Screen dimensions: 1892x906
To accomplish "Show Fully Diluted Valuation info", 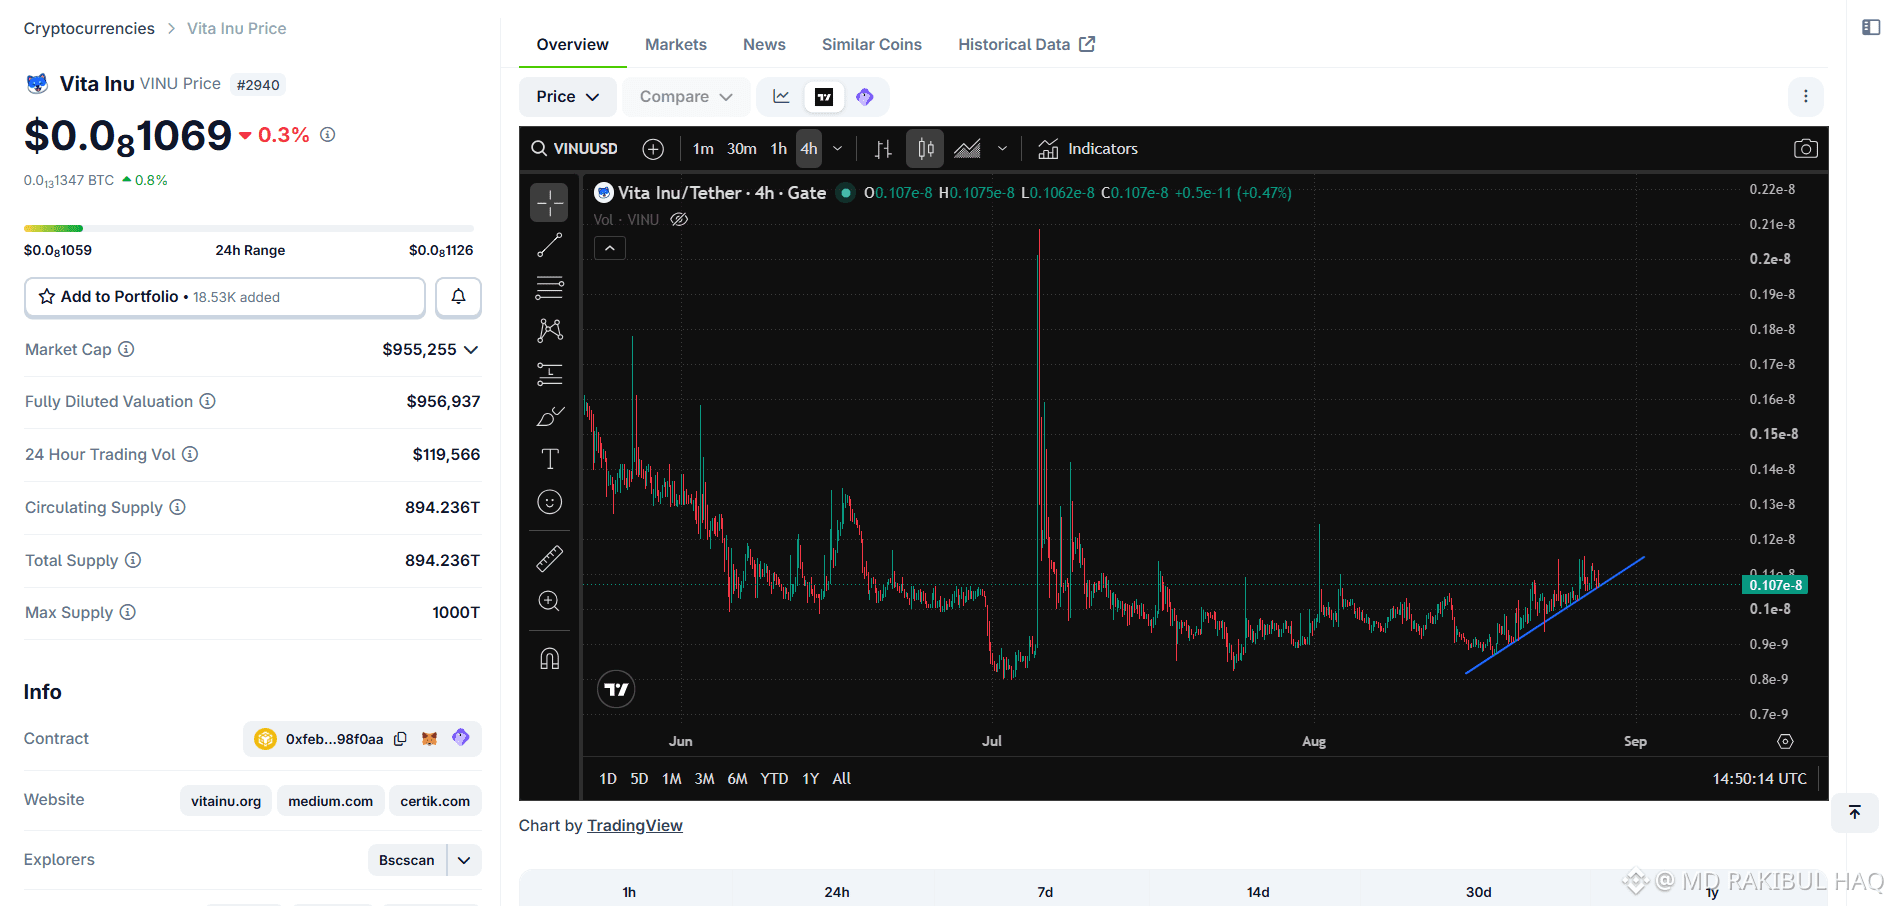I will click(x=207, y=401).
